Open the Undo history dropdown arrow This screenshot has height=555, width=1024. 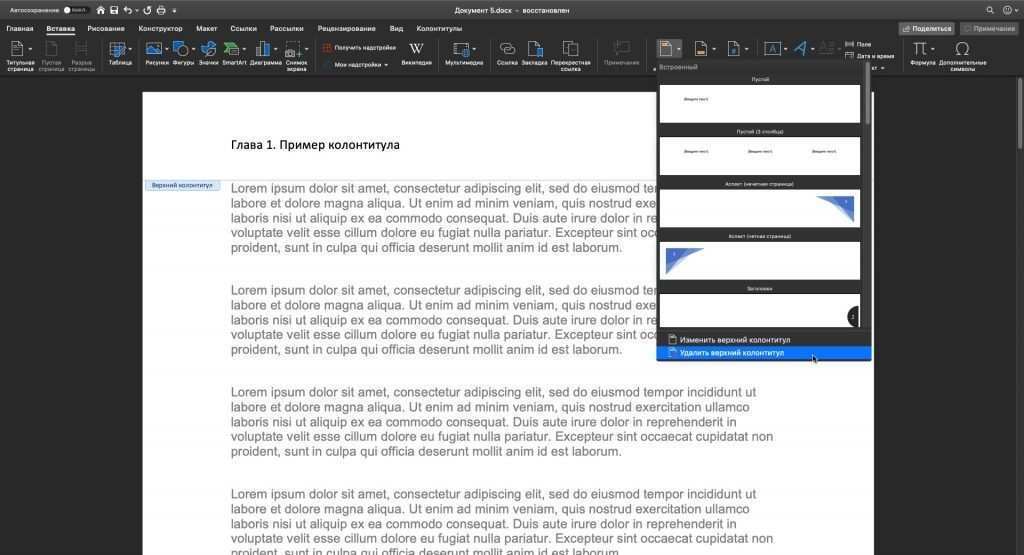pos(136,11)
